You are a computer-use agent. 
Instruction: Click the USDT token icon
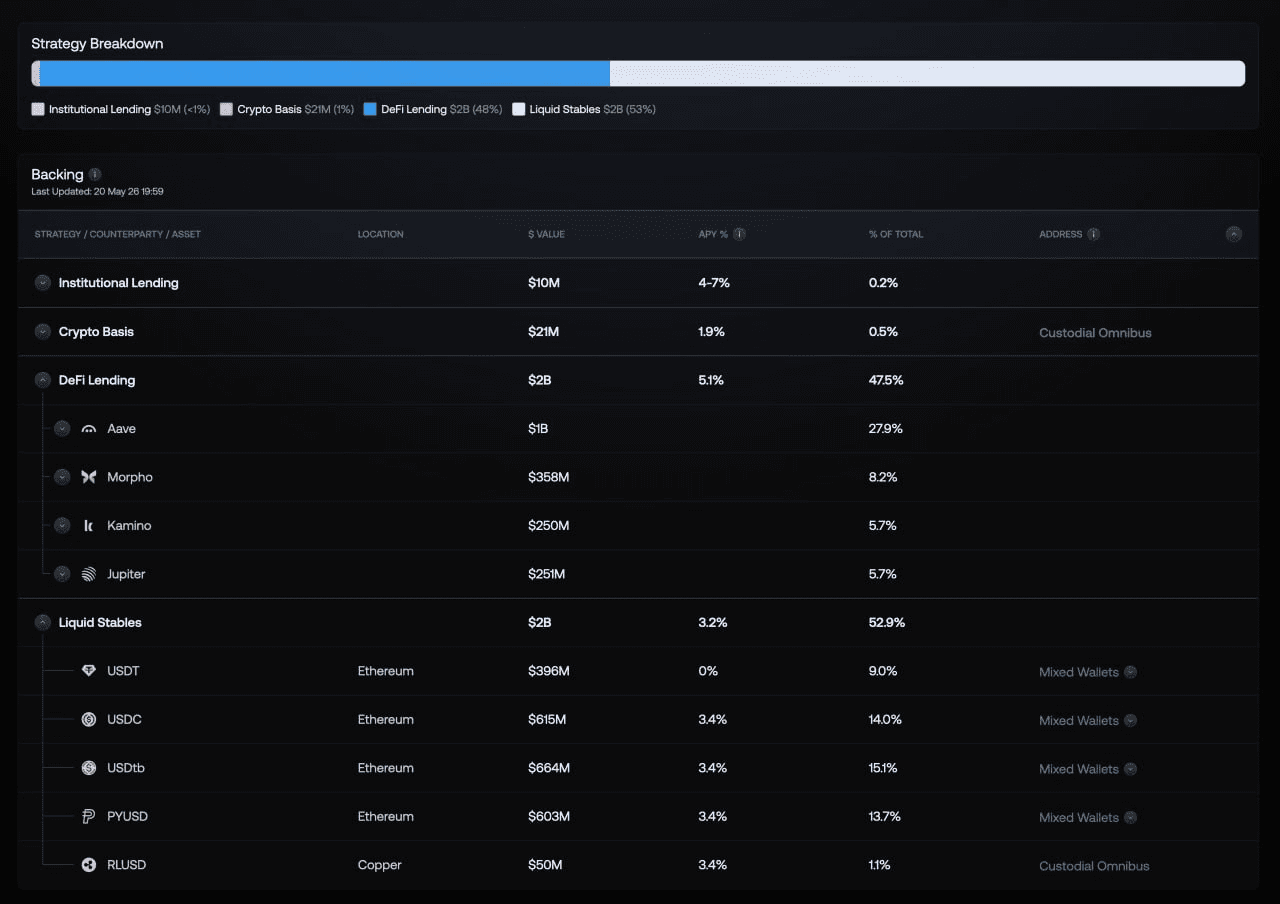click(89, 671)
